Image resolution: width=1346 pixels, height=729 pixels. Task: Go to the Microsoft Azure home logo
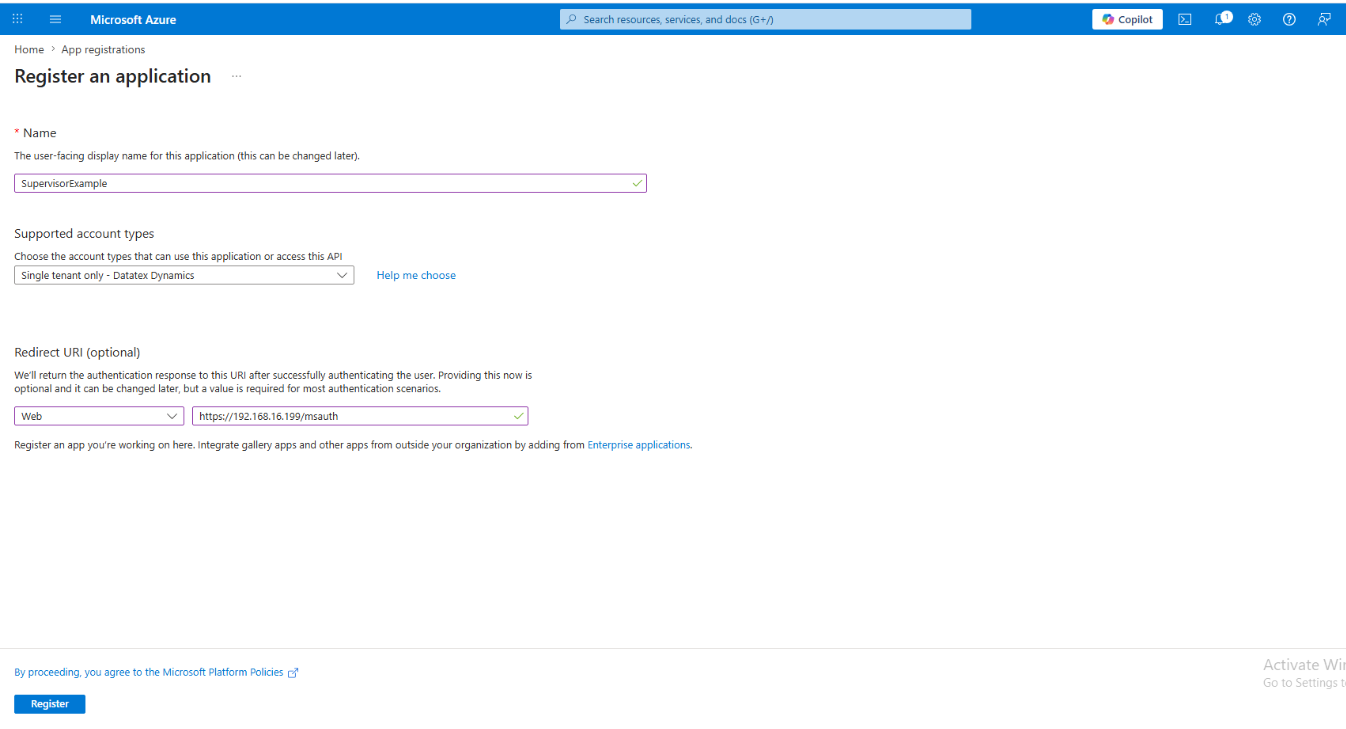133,19
